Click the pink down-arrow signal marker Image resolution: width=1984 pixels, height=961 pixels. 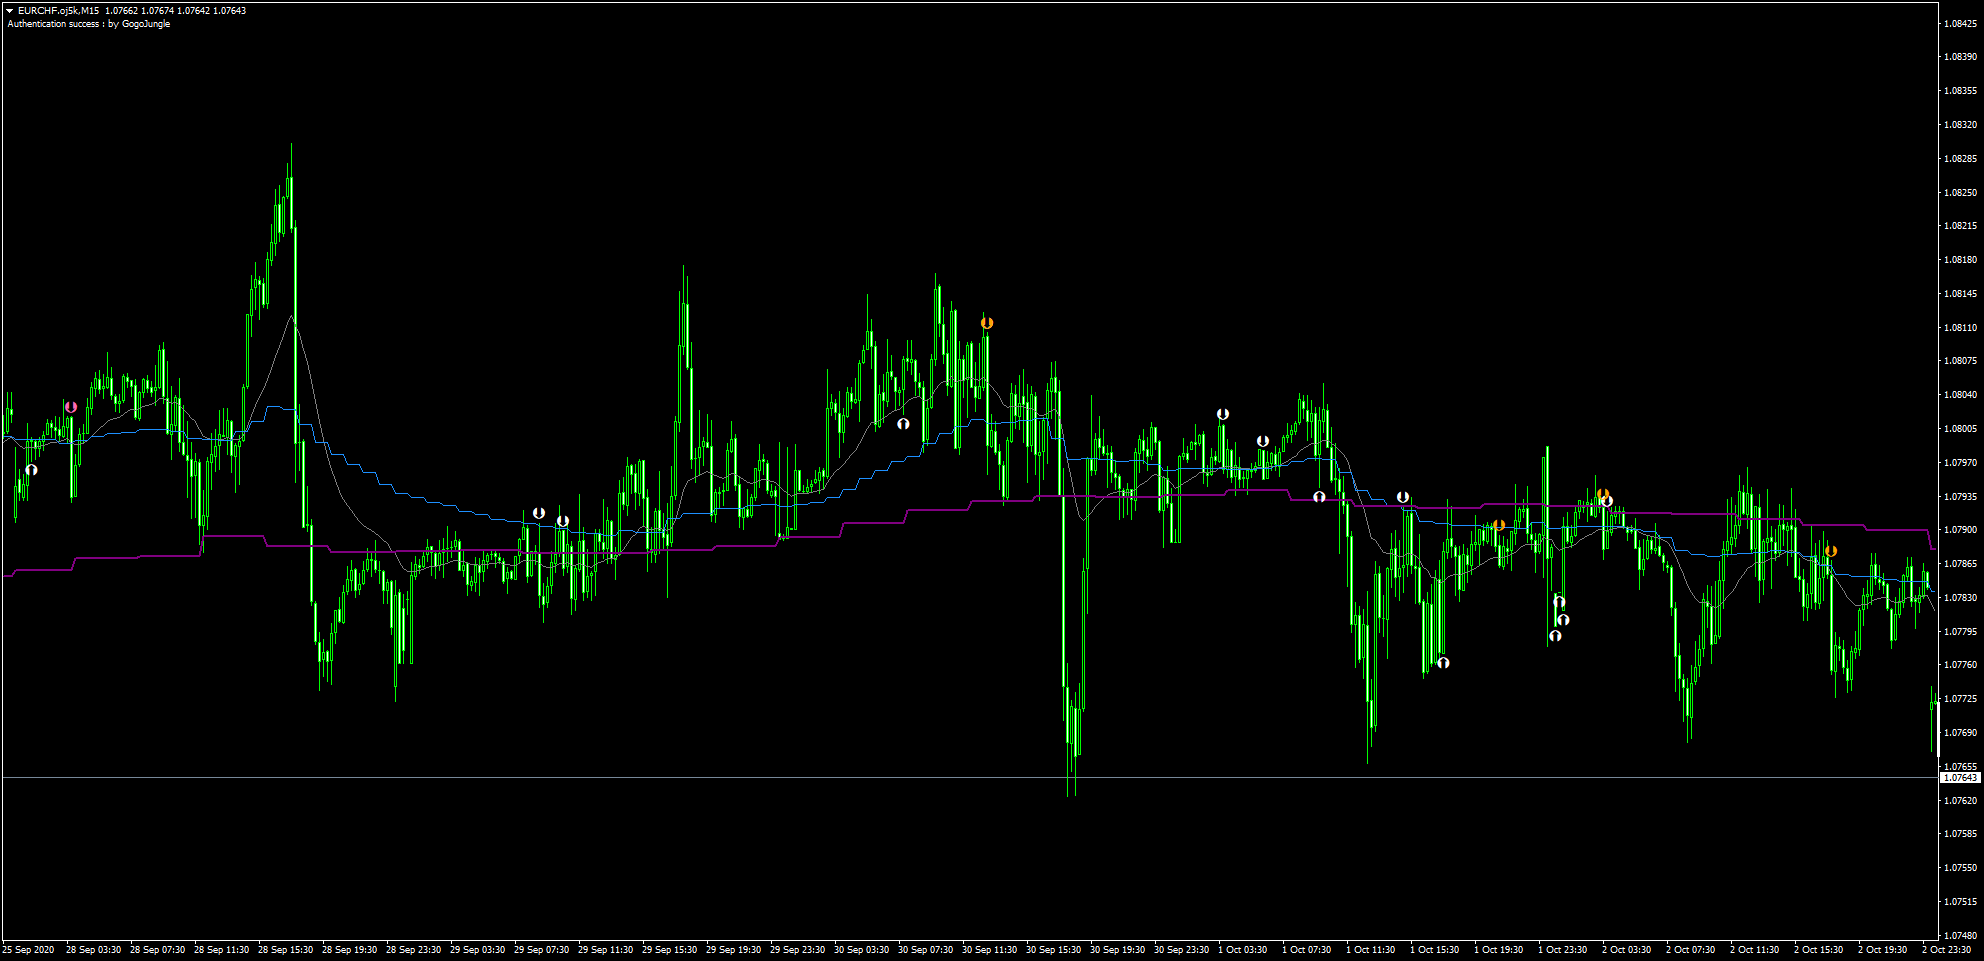(x=70, y=407)
